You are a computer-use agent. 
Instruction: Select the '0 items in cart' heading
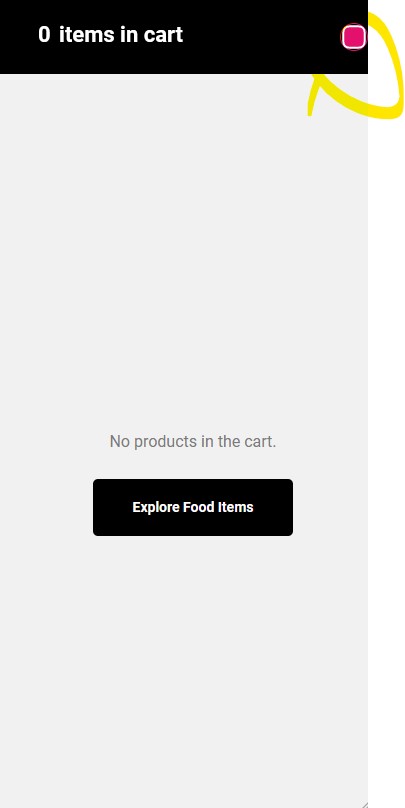(x=110, y=35)
